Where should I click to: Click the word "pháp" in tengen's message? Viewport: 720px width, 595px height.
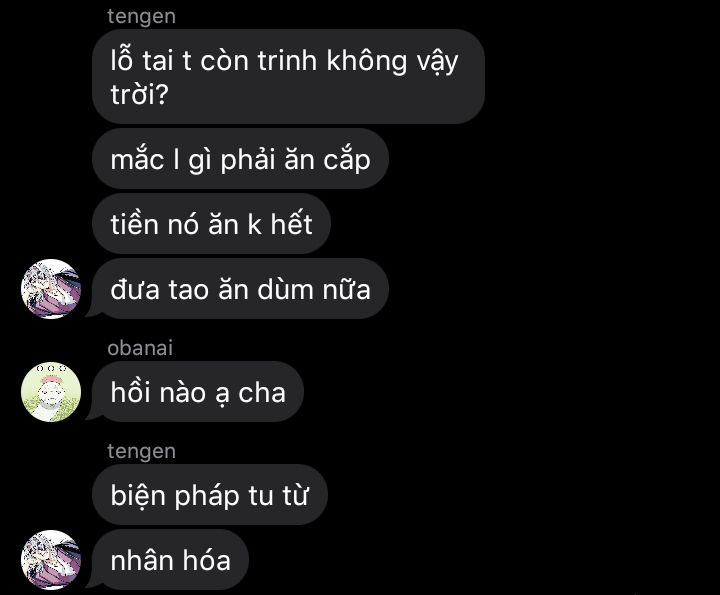pyautogui.click(x=207, y=497)
